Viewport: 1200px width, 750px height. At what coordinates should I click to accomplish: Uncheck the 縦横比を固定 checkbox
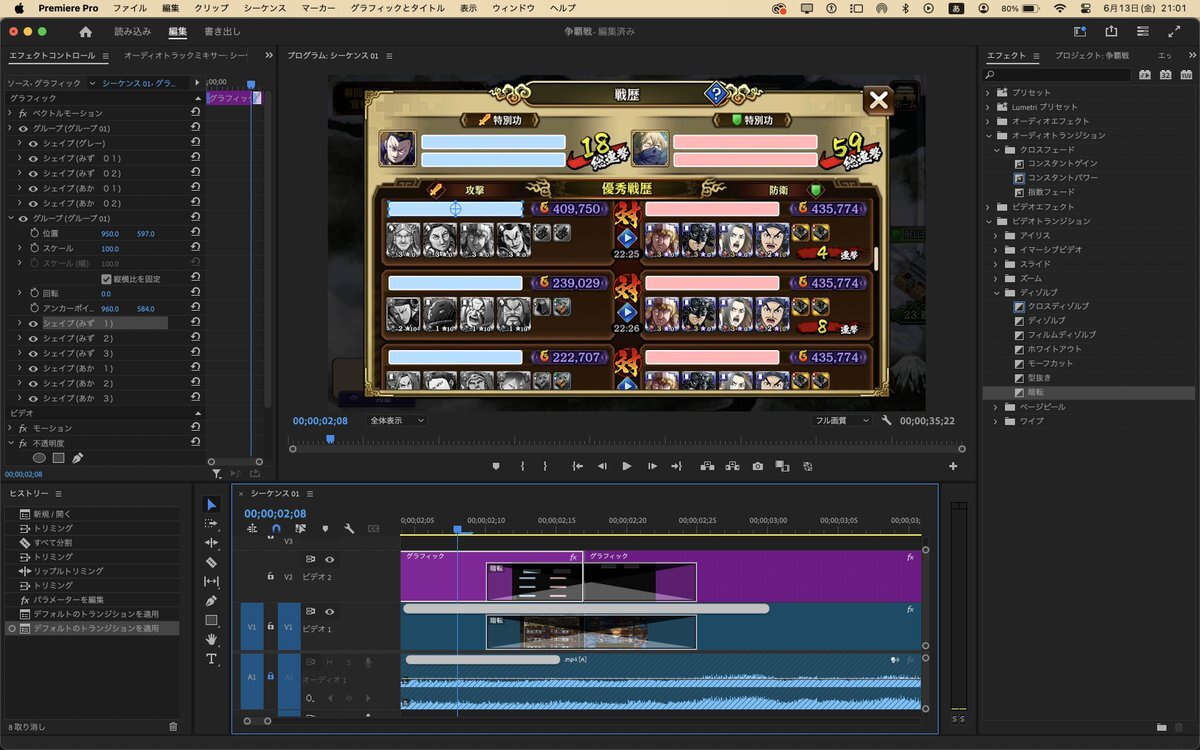[x=107, y=279]
